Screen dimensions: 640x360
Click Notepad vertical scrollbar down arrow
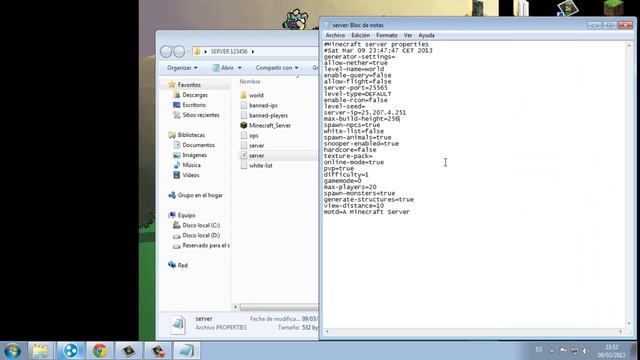point(629,324)
